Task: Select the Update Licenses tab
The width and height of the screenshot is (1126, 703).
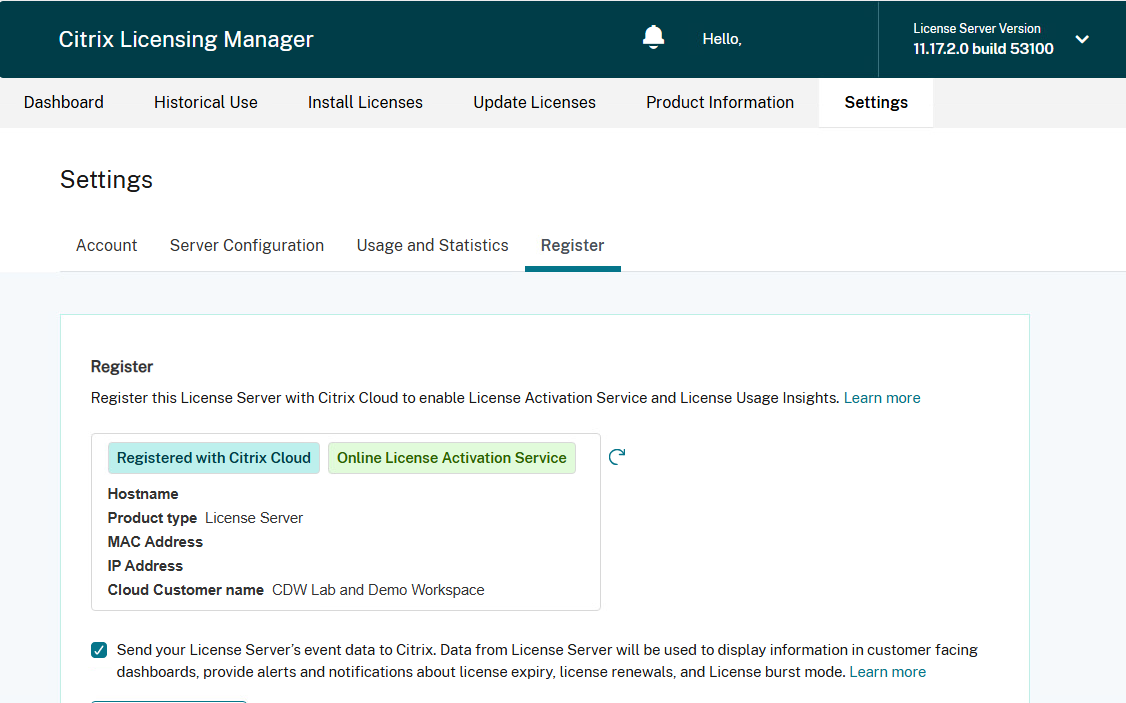Action: click(534, 102)
